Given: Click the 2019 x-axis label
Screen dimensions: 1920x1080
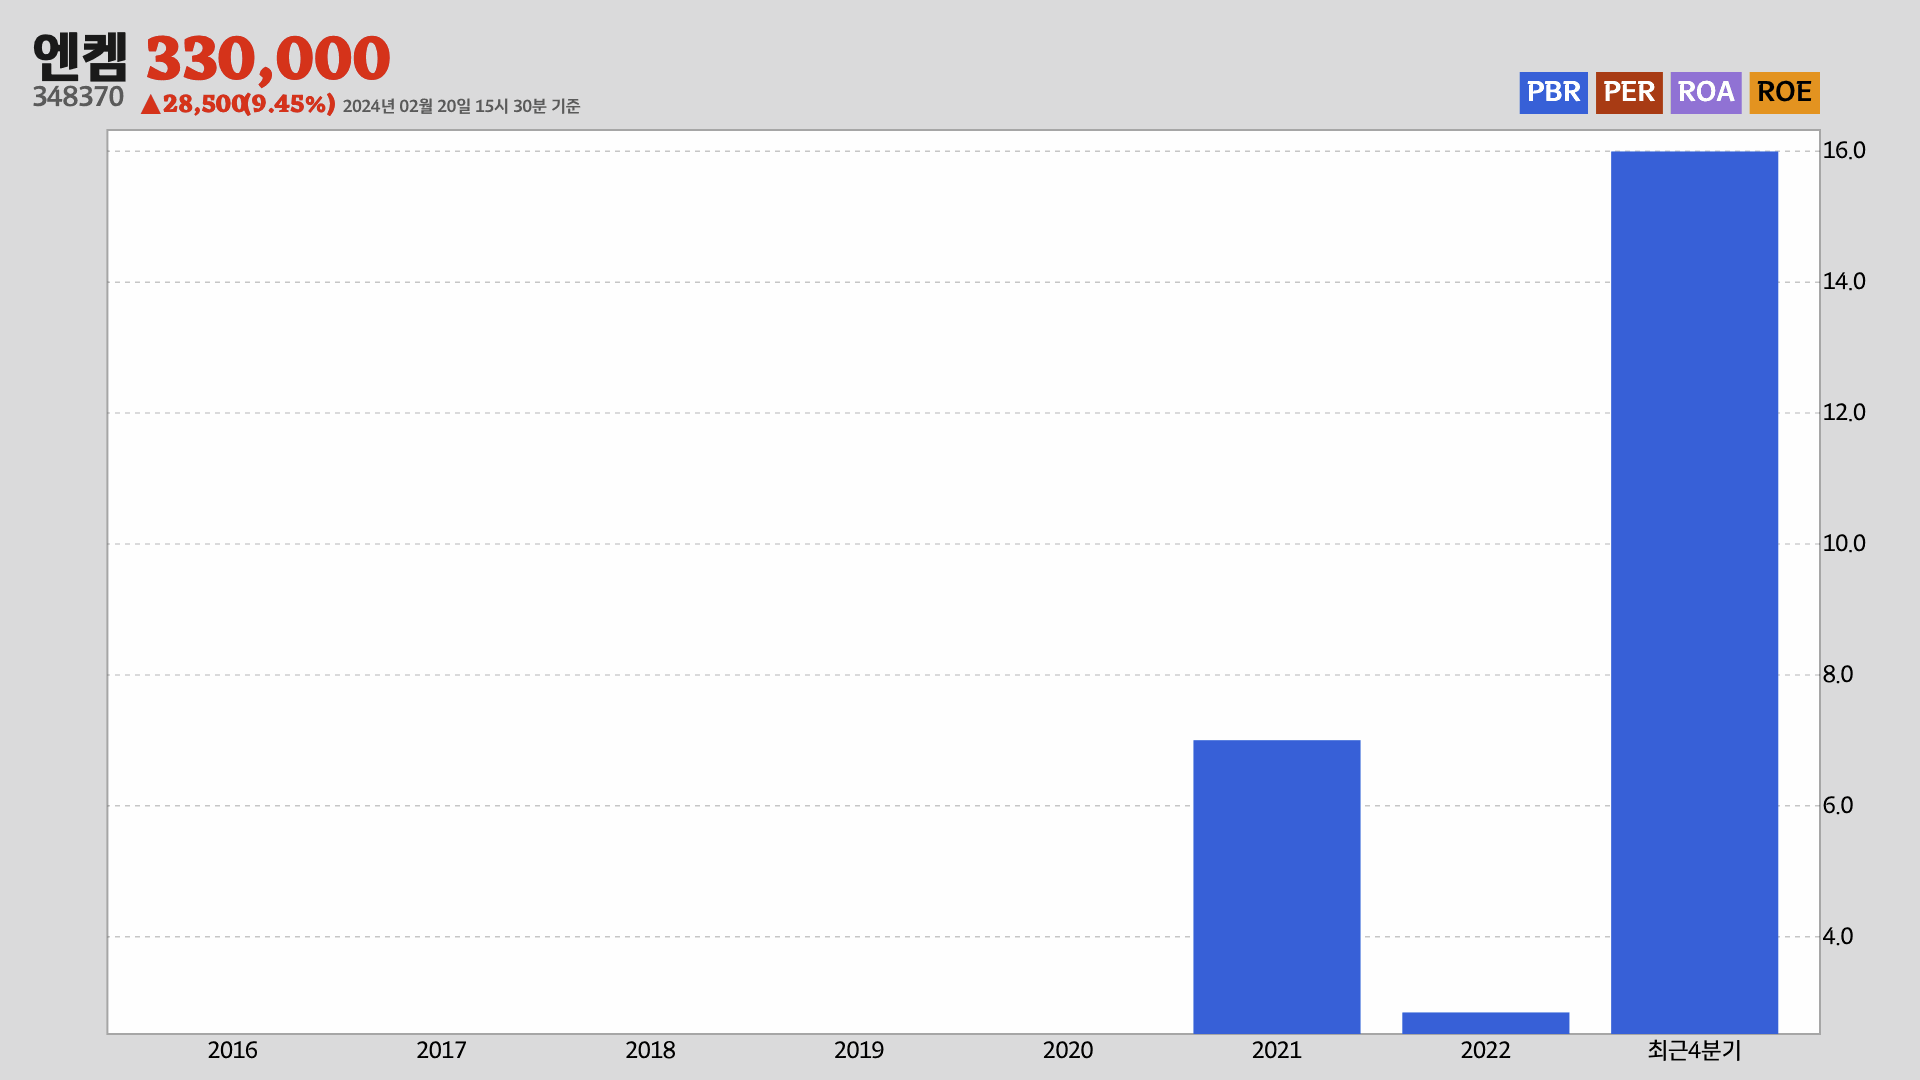Looking at the screenshot, I should [859, 1050].
